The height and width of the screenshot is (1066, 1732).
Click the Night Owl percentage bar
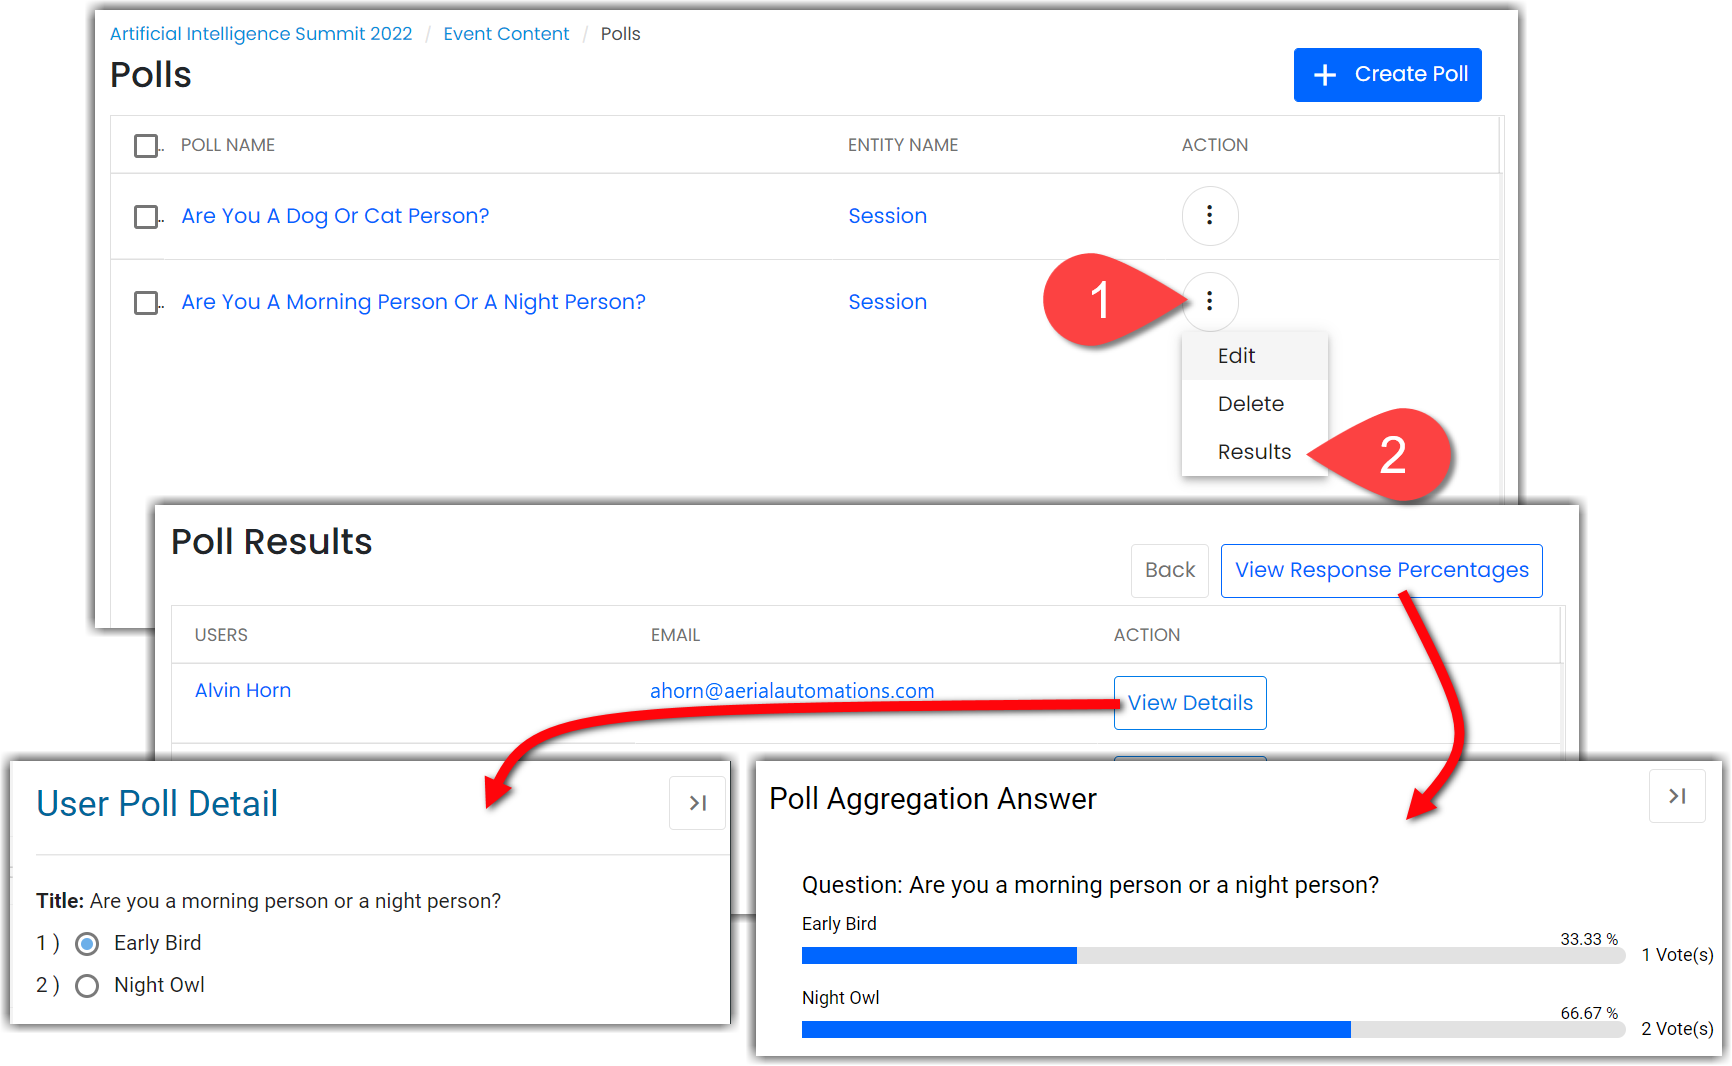coord(1212,1030)
